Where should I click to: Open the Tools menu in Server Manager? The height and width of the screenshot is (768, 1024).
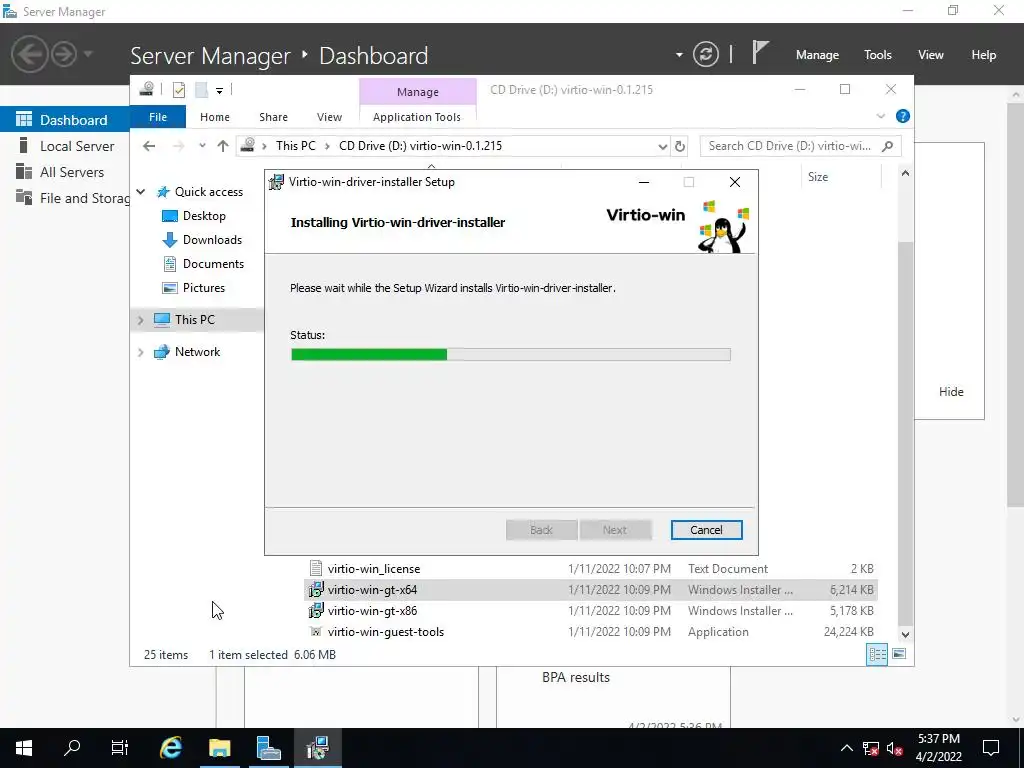[x=878, y=55]
